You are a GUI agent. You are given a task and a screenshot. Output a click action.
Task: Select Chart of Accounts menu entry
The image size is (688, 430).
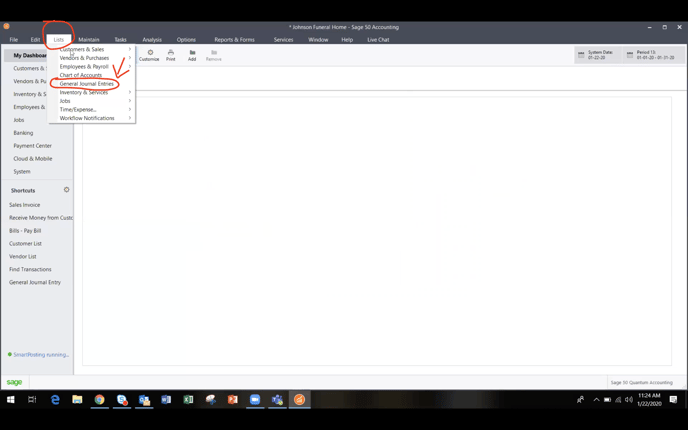point(92,75)
